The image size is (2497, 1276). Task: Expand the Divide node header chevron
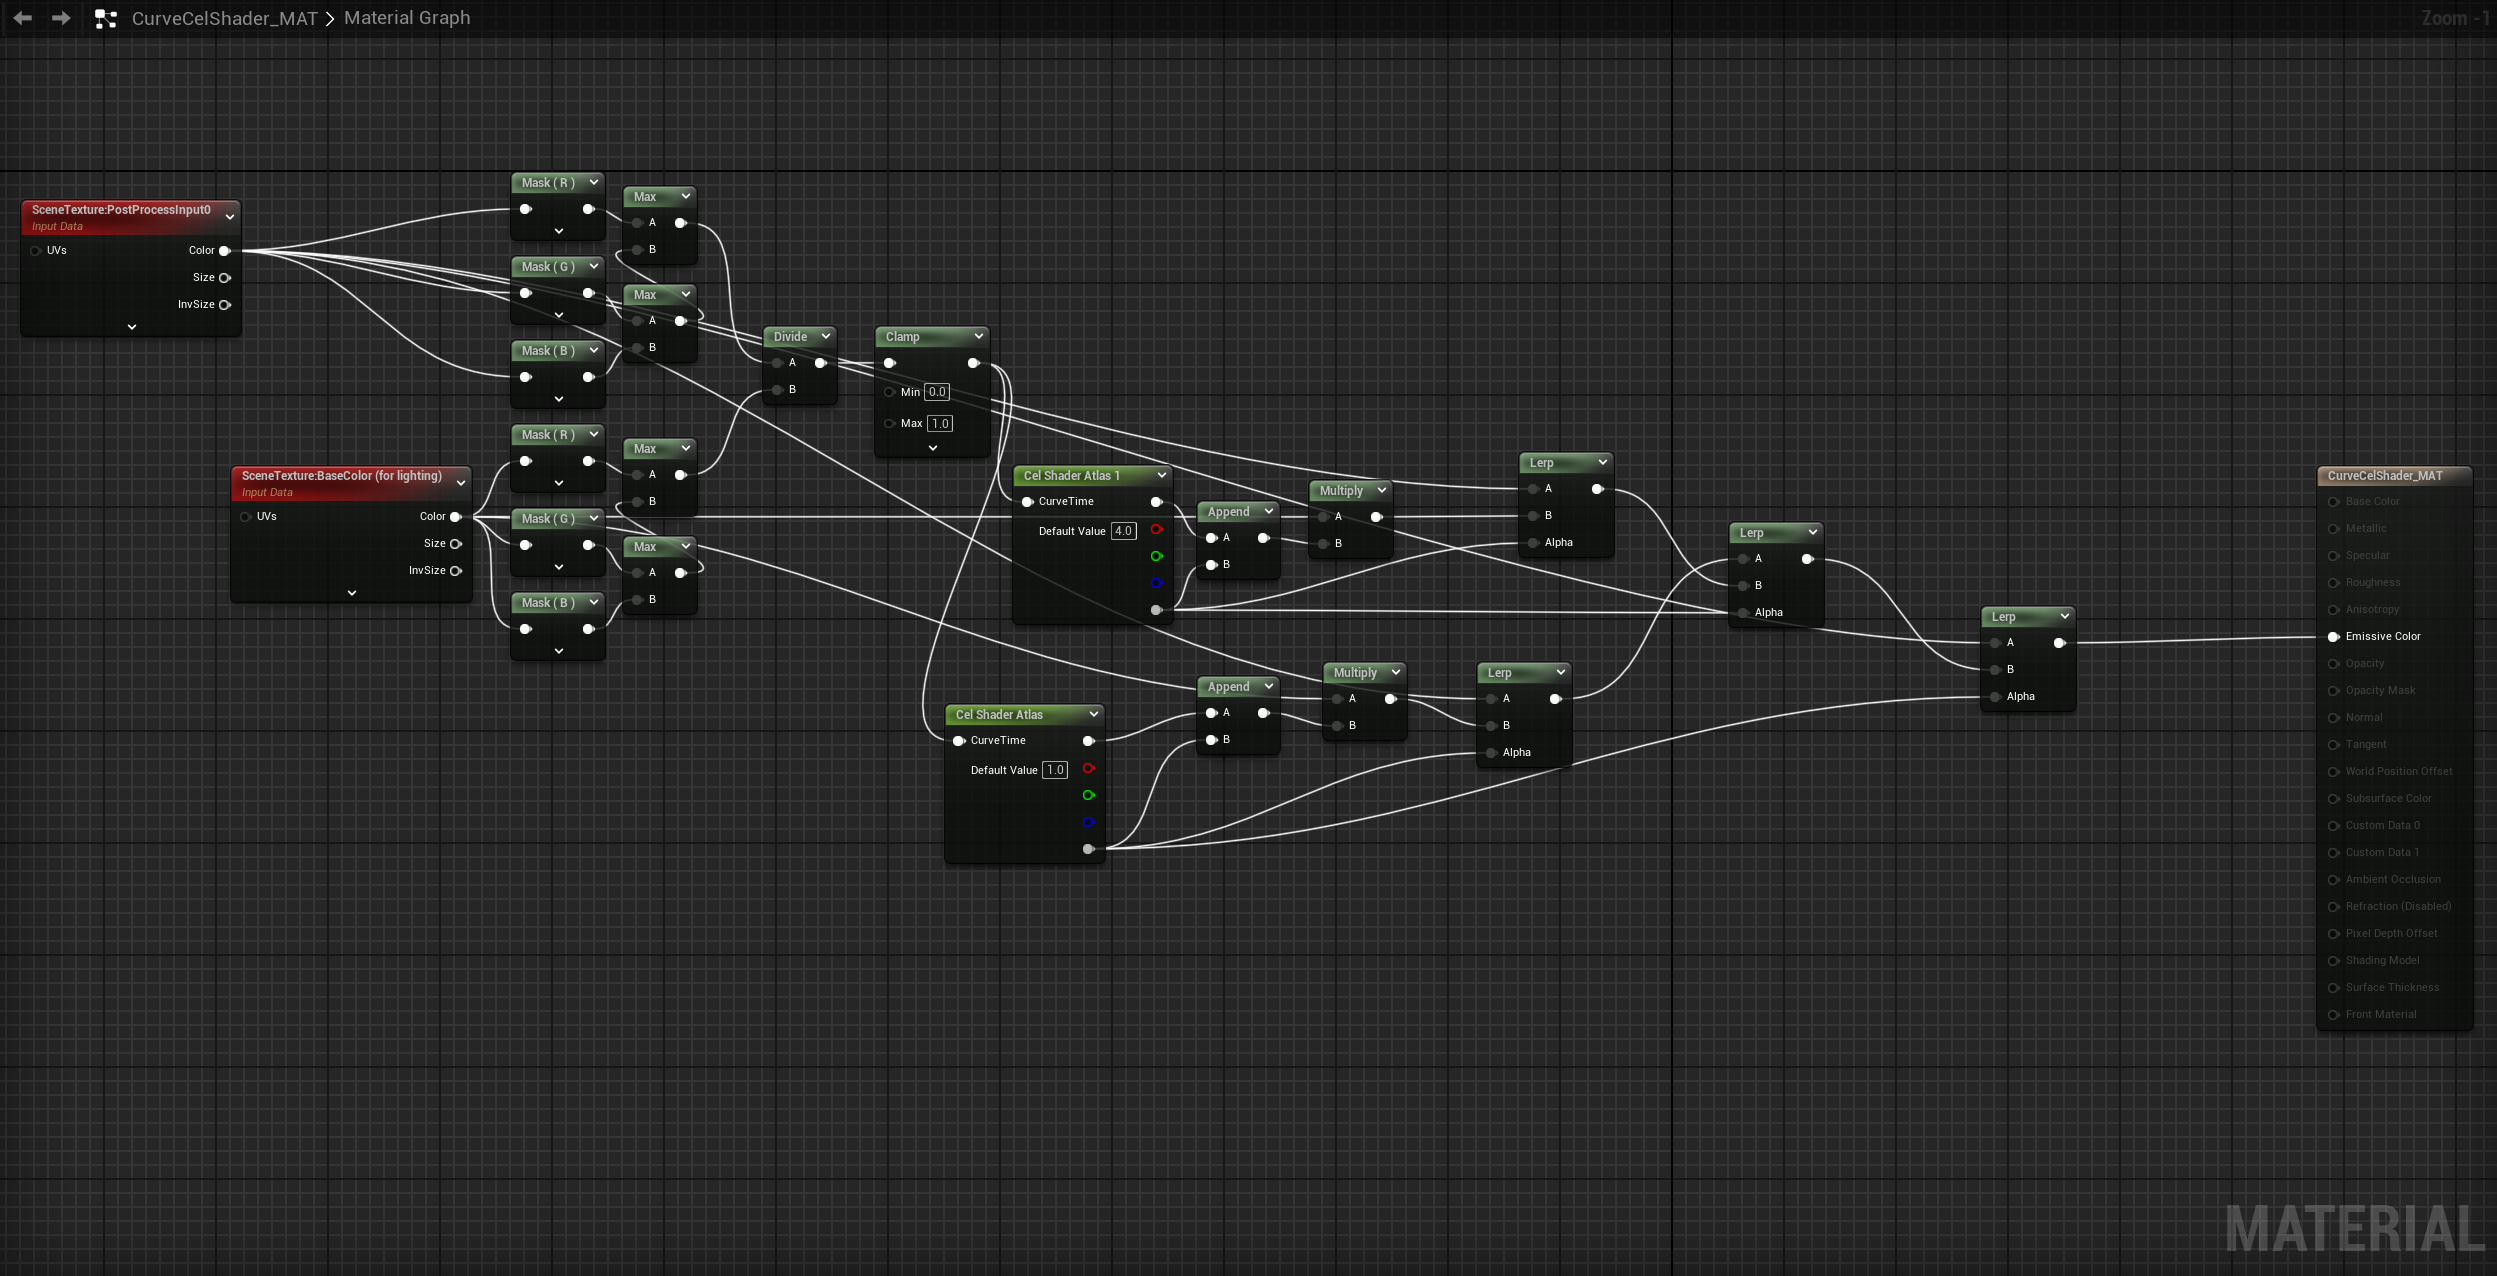[x=825, y=336]
